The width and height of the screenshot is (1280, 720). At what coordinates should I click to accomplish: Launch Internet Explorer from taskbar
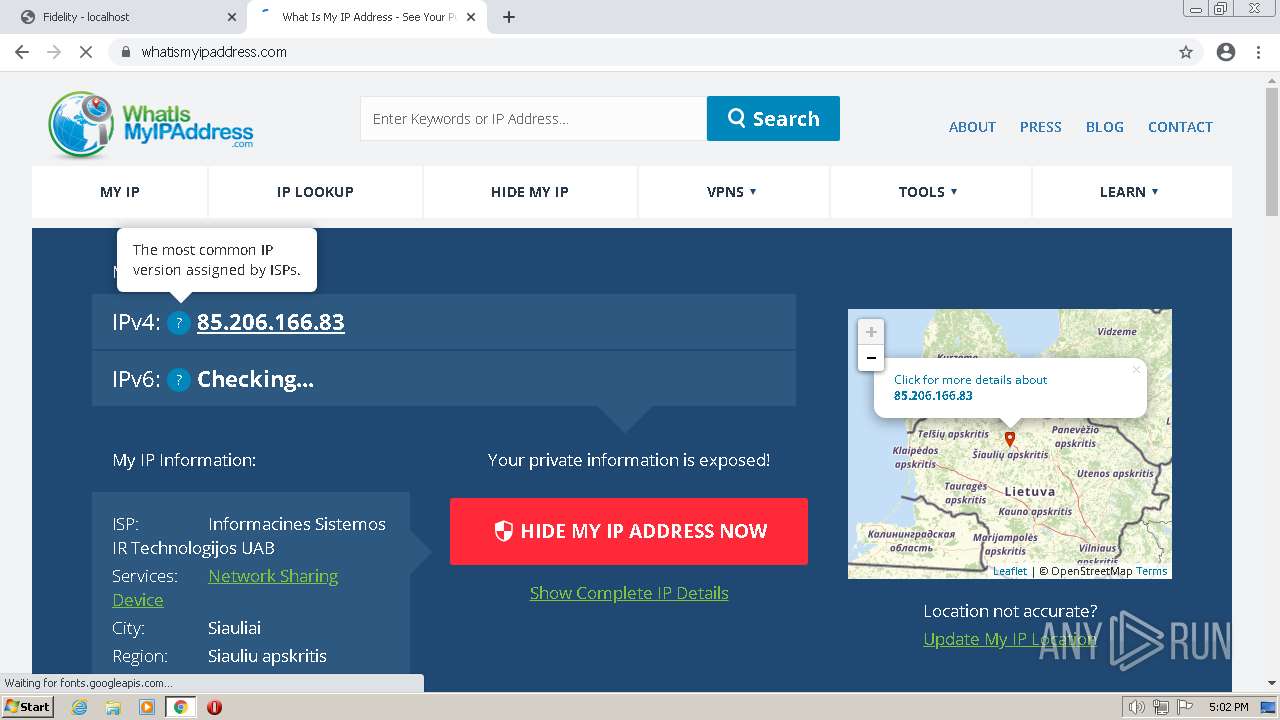80,707
